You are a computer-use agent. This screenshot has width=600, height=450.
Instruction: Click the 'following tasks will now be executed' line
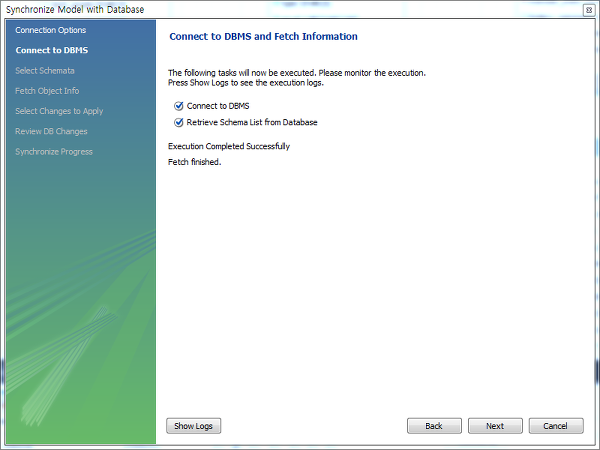point(297,73)
